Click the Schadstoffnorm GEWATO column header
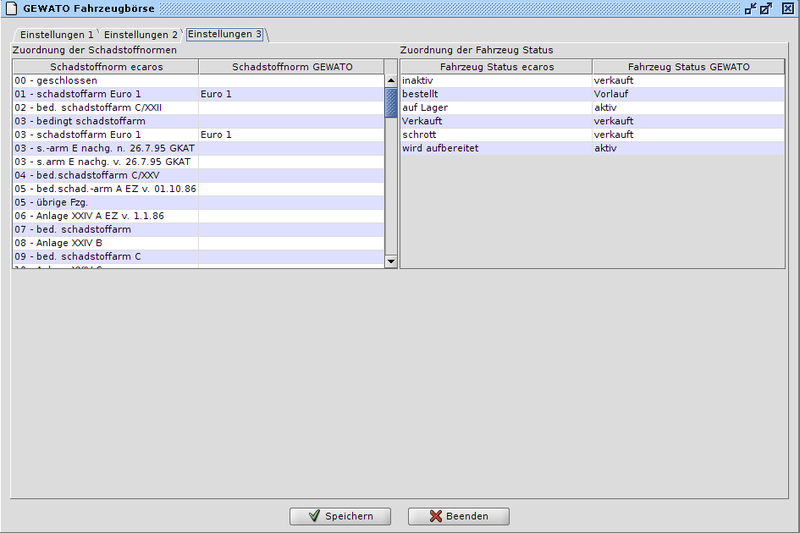Image resolution: width=800 pixels, height=533 pixels. coord(291,66)
